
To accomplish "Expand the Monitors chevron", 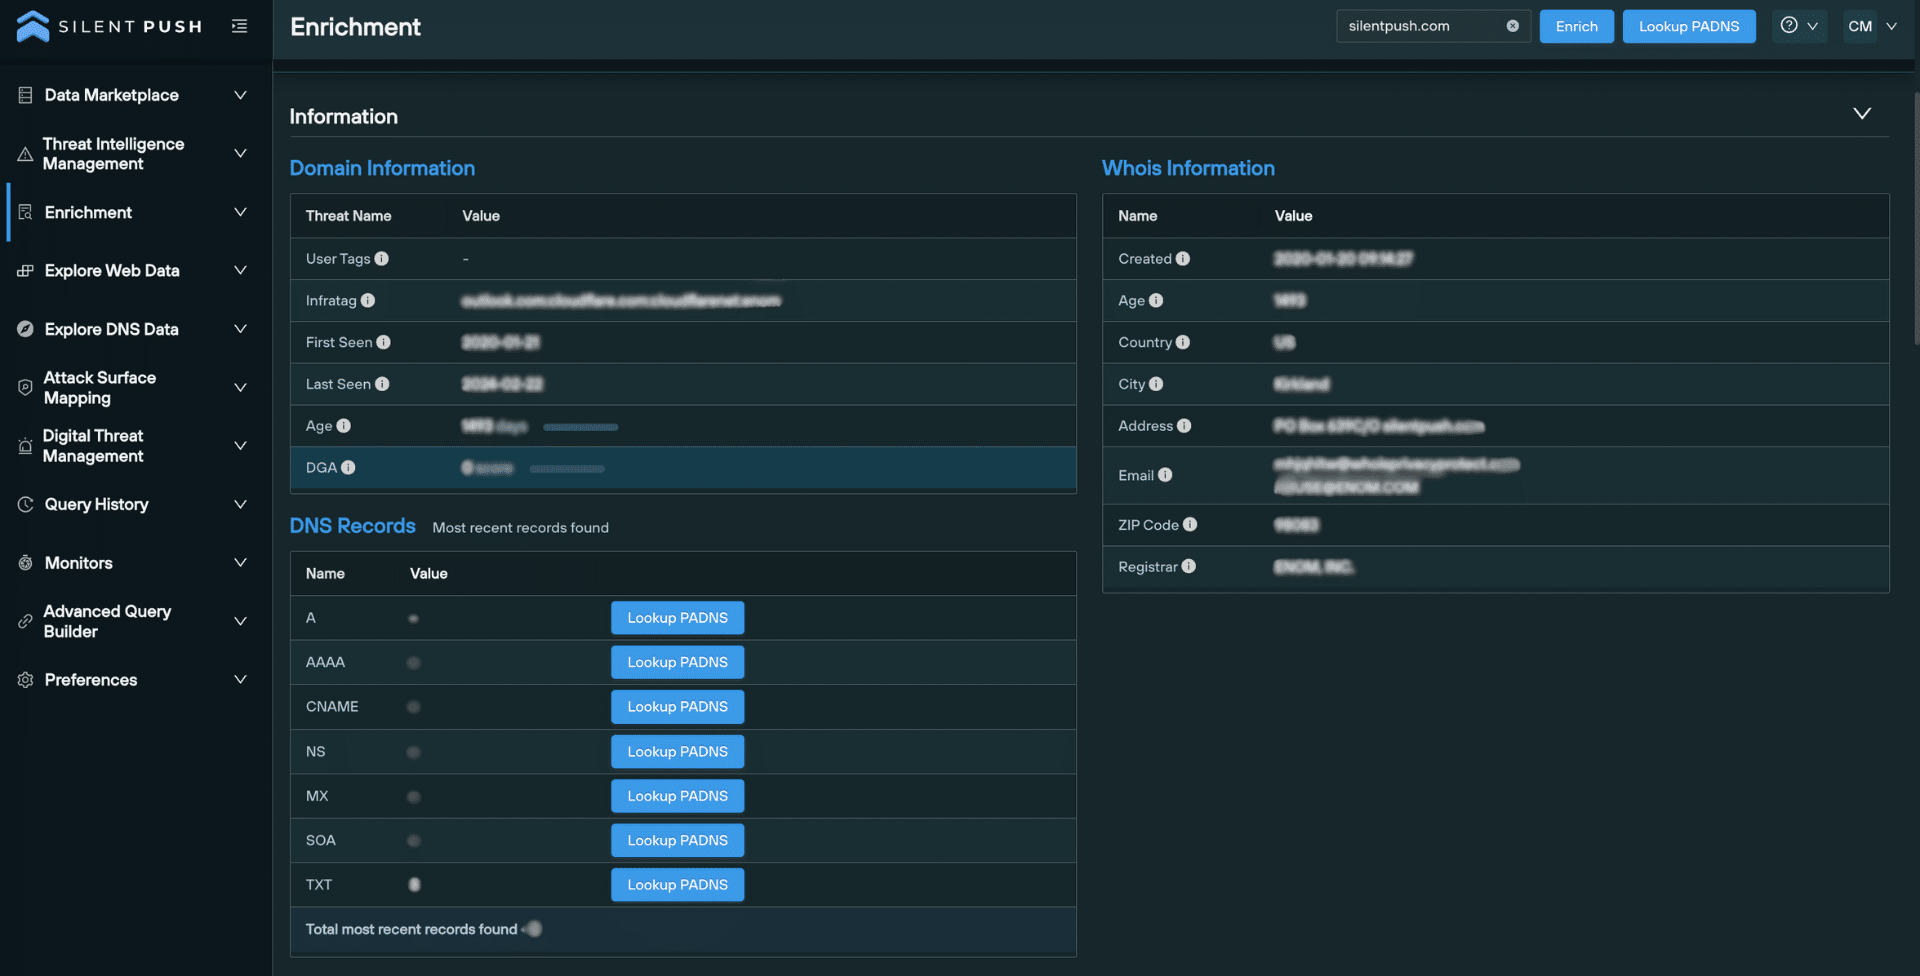I will [x=240, y=563].
